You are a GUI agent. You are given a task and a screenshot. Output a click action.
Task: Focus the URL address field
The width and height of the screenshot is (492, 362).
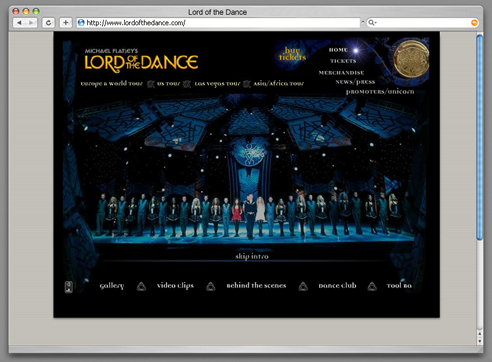coord(218,23)
